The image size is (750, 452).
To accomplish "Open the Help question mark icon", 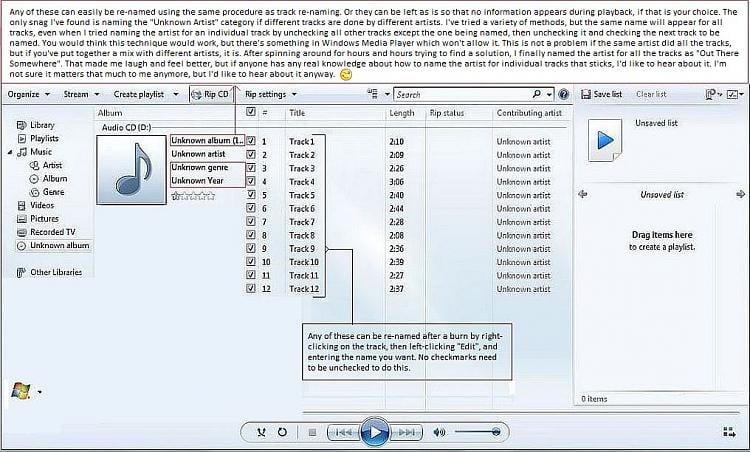I will (x=564, y=94).
